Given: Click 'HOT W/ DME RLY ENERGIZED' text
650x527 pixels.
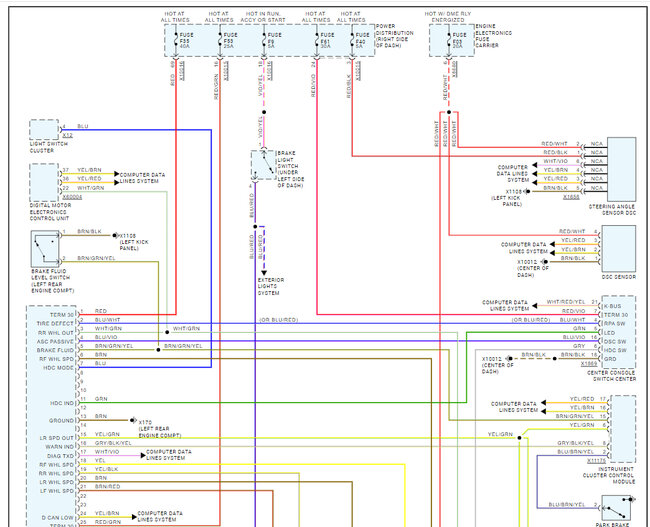Looking at the screenshot, I should coord(448,17).
